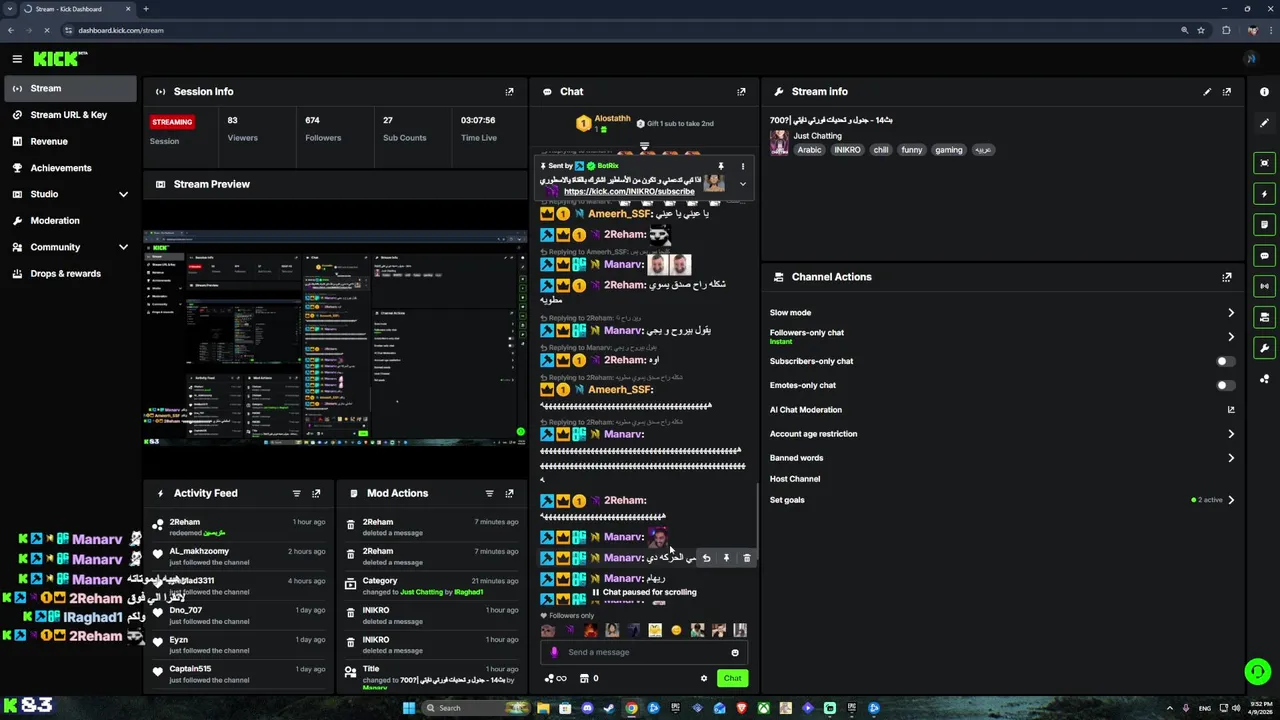1280x720 pixels.
Task: Pop out the Chat panel
Action: click(741, 91)
